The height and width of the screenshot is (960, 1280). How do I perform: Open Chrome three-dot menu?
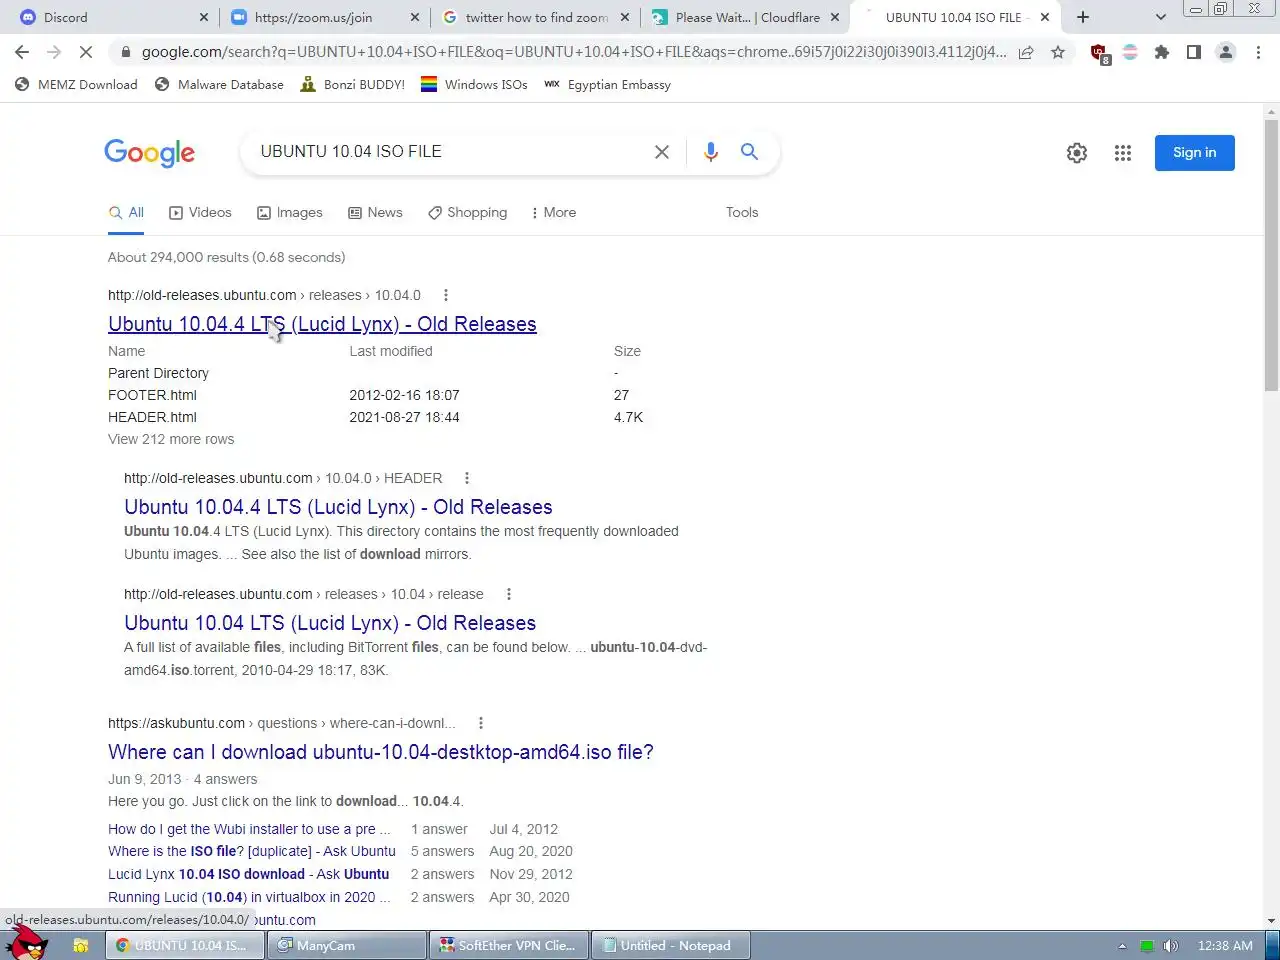(x=1258, y=52)
